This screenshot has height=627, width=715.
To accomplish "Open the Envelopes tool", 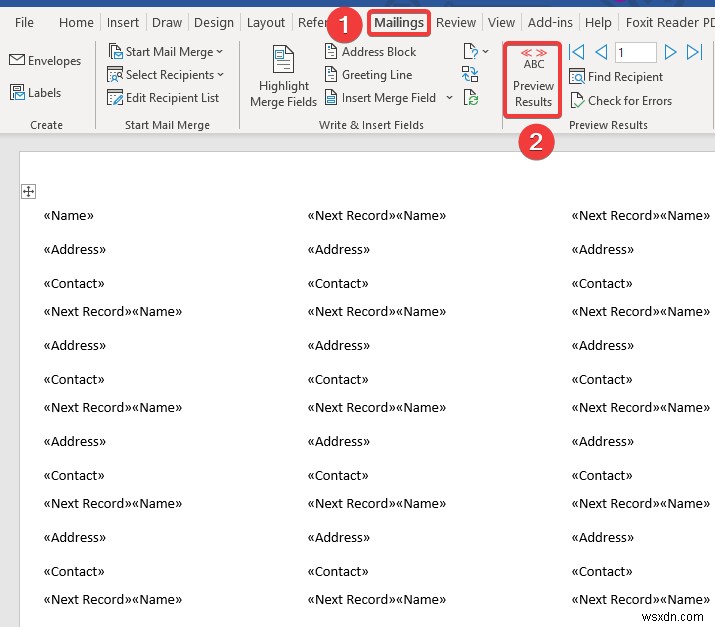I will (45, 60).
